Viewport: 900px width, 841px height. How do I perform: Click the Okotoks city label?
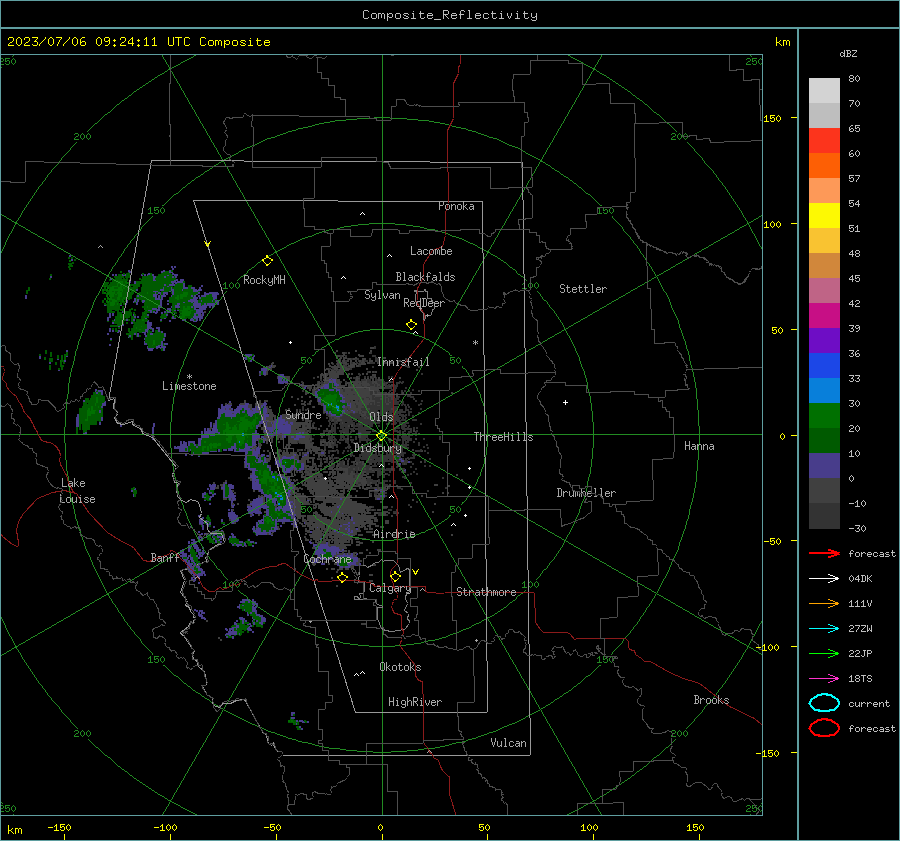click(400, 667)
